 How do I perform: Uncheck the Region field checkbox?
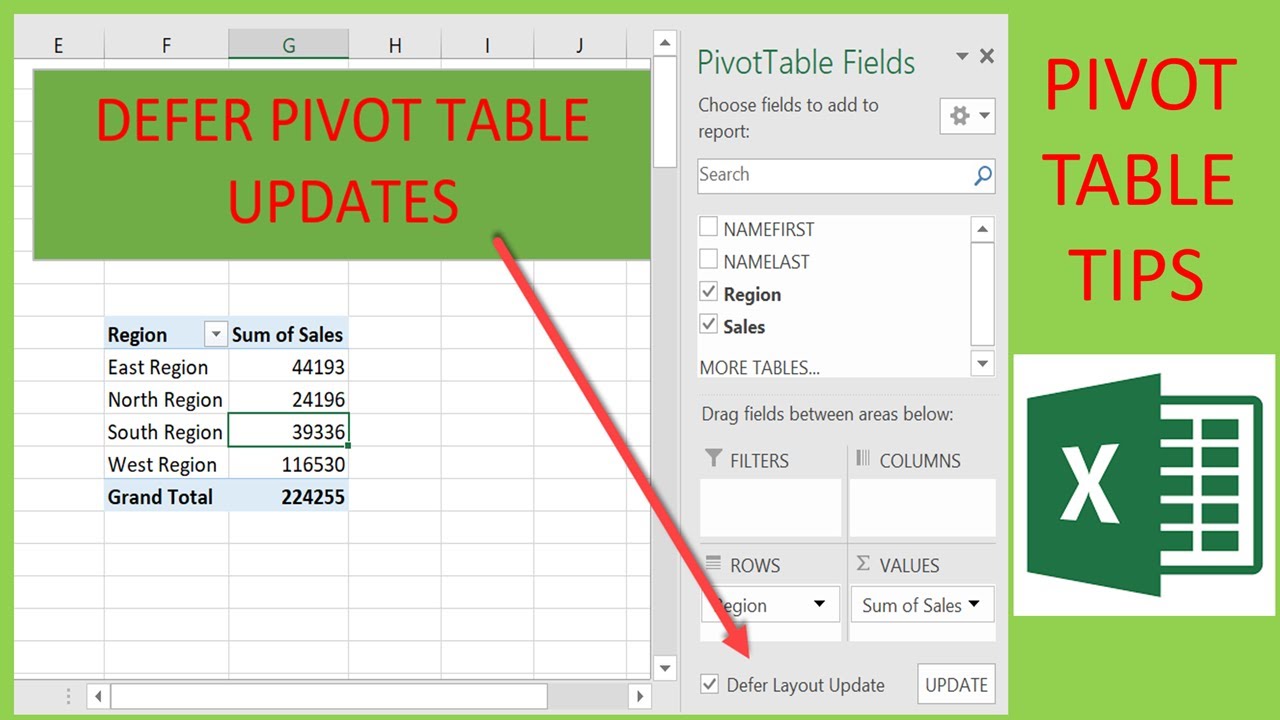(x=709, y=293)
